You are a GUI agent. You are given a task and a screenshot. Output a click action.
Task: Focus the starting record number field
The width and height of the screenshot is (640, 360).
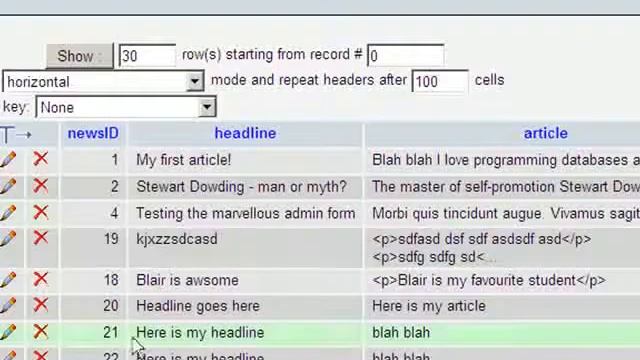tap(406, 56)
